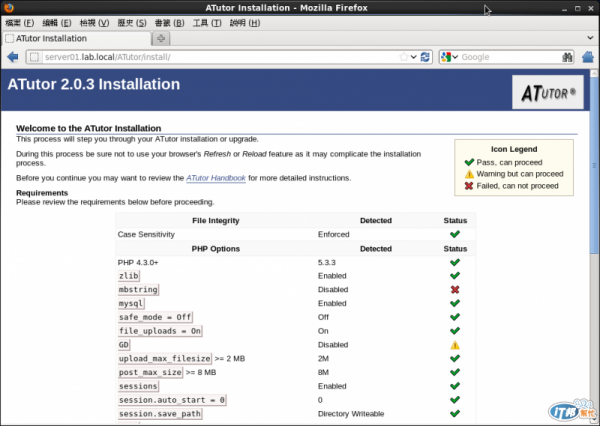Click the session.save_path label
Image resolution: width=600 pixels, height=426 pixels.
(160, 414)
